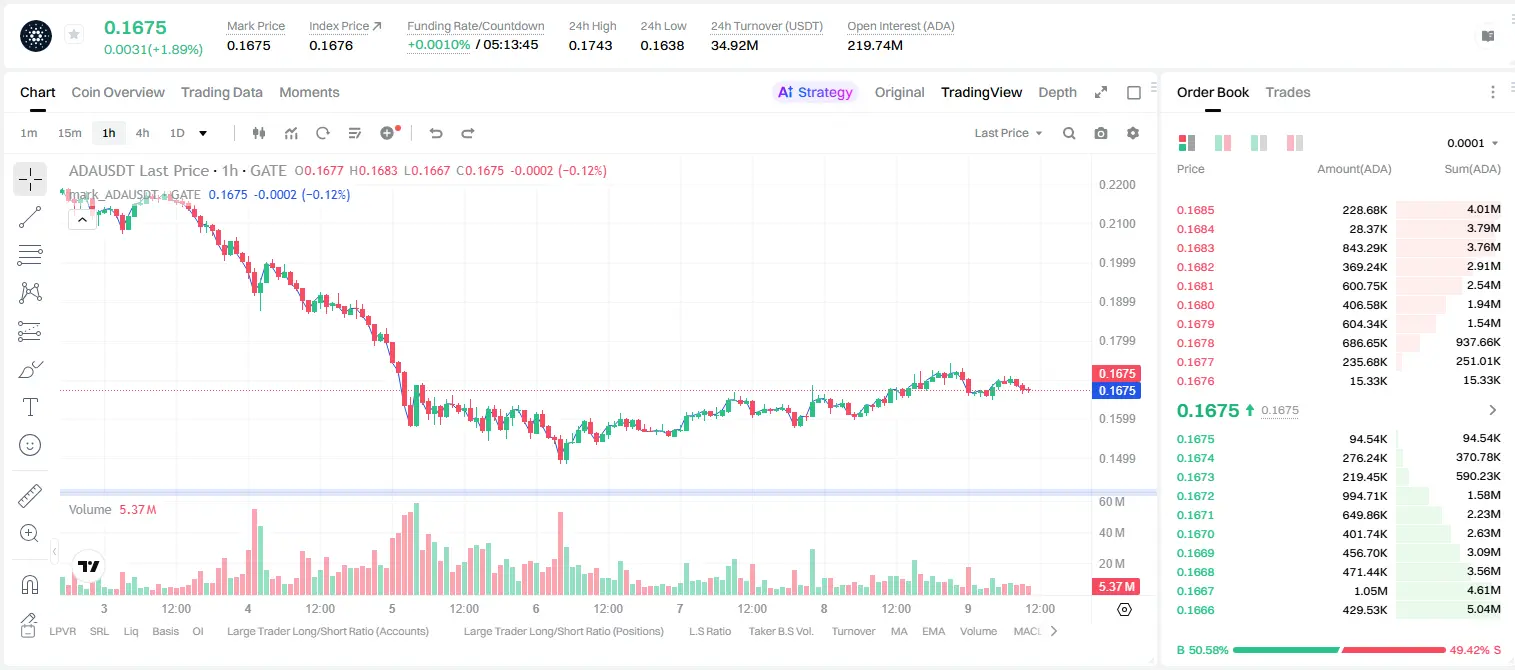Show only buy orders in order book
Image resolution: width=1515 pixels, height=670 pixels.
1258,143
